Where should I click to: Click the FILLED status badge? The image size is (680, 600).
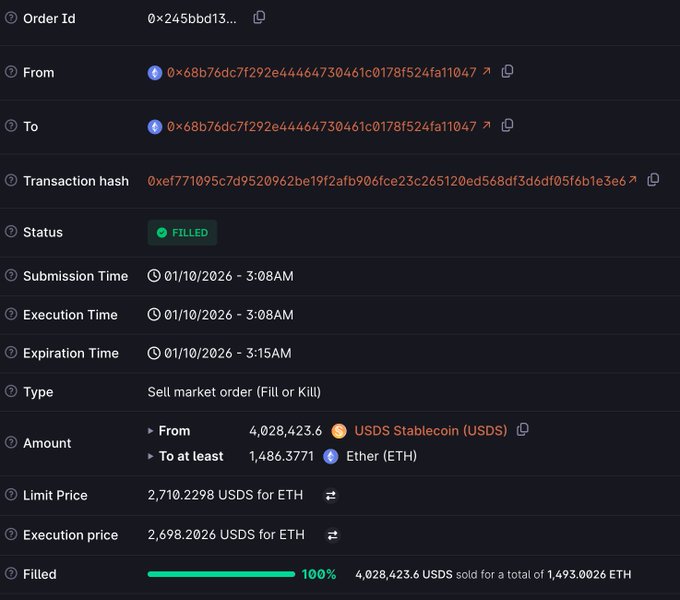[x=182, y=233]
